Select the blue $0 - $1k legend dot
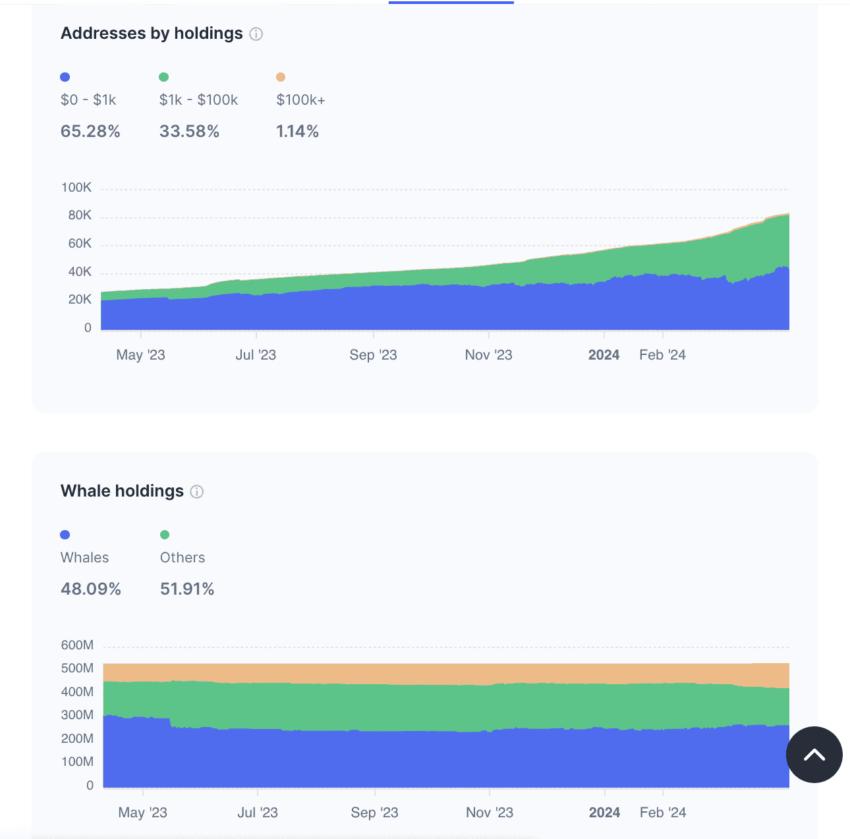Screen dimensions: 850x839 pos(63,74)
